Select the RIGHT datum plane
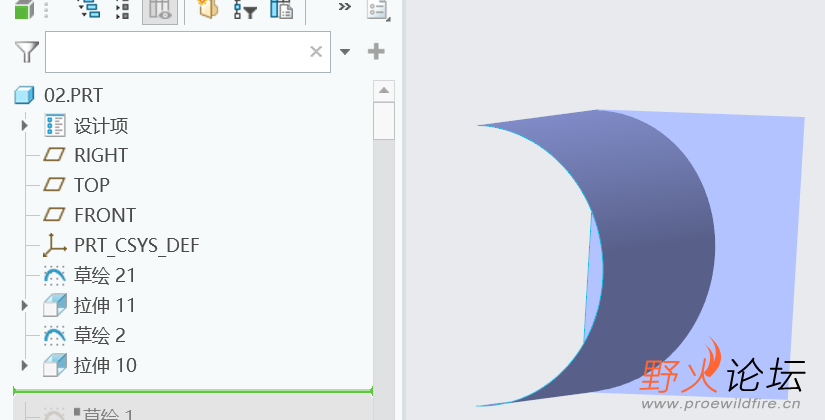 click(x=100, y=155)
